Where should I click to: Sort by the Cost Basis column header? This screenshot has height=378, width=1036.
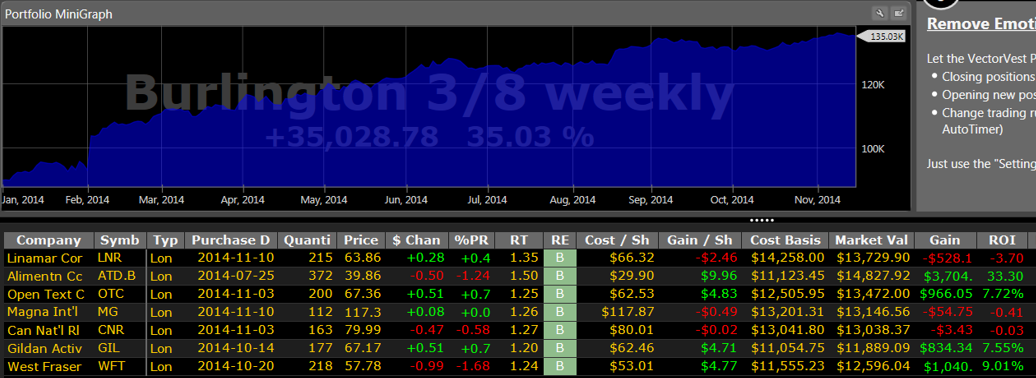coord(786,241)
